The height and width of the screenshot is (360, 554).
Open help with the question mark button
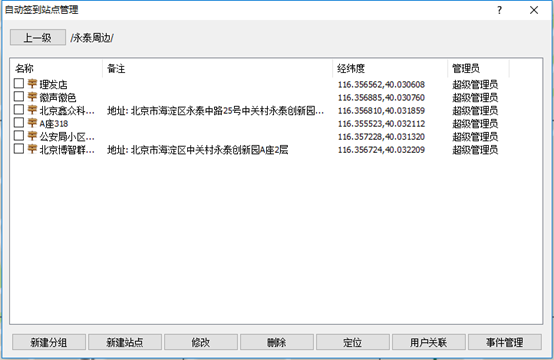pyautogui.click(x=499, y=10)
